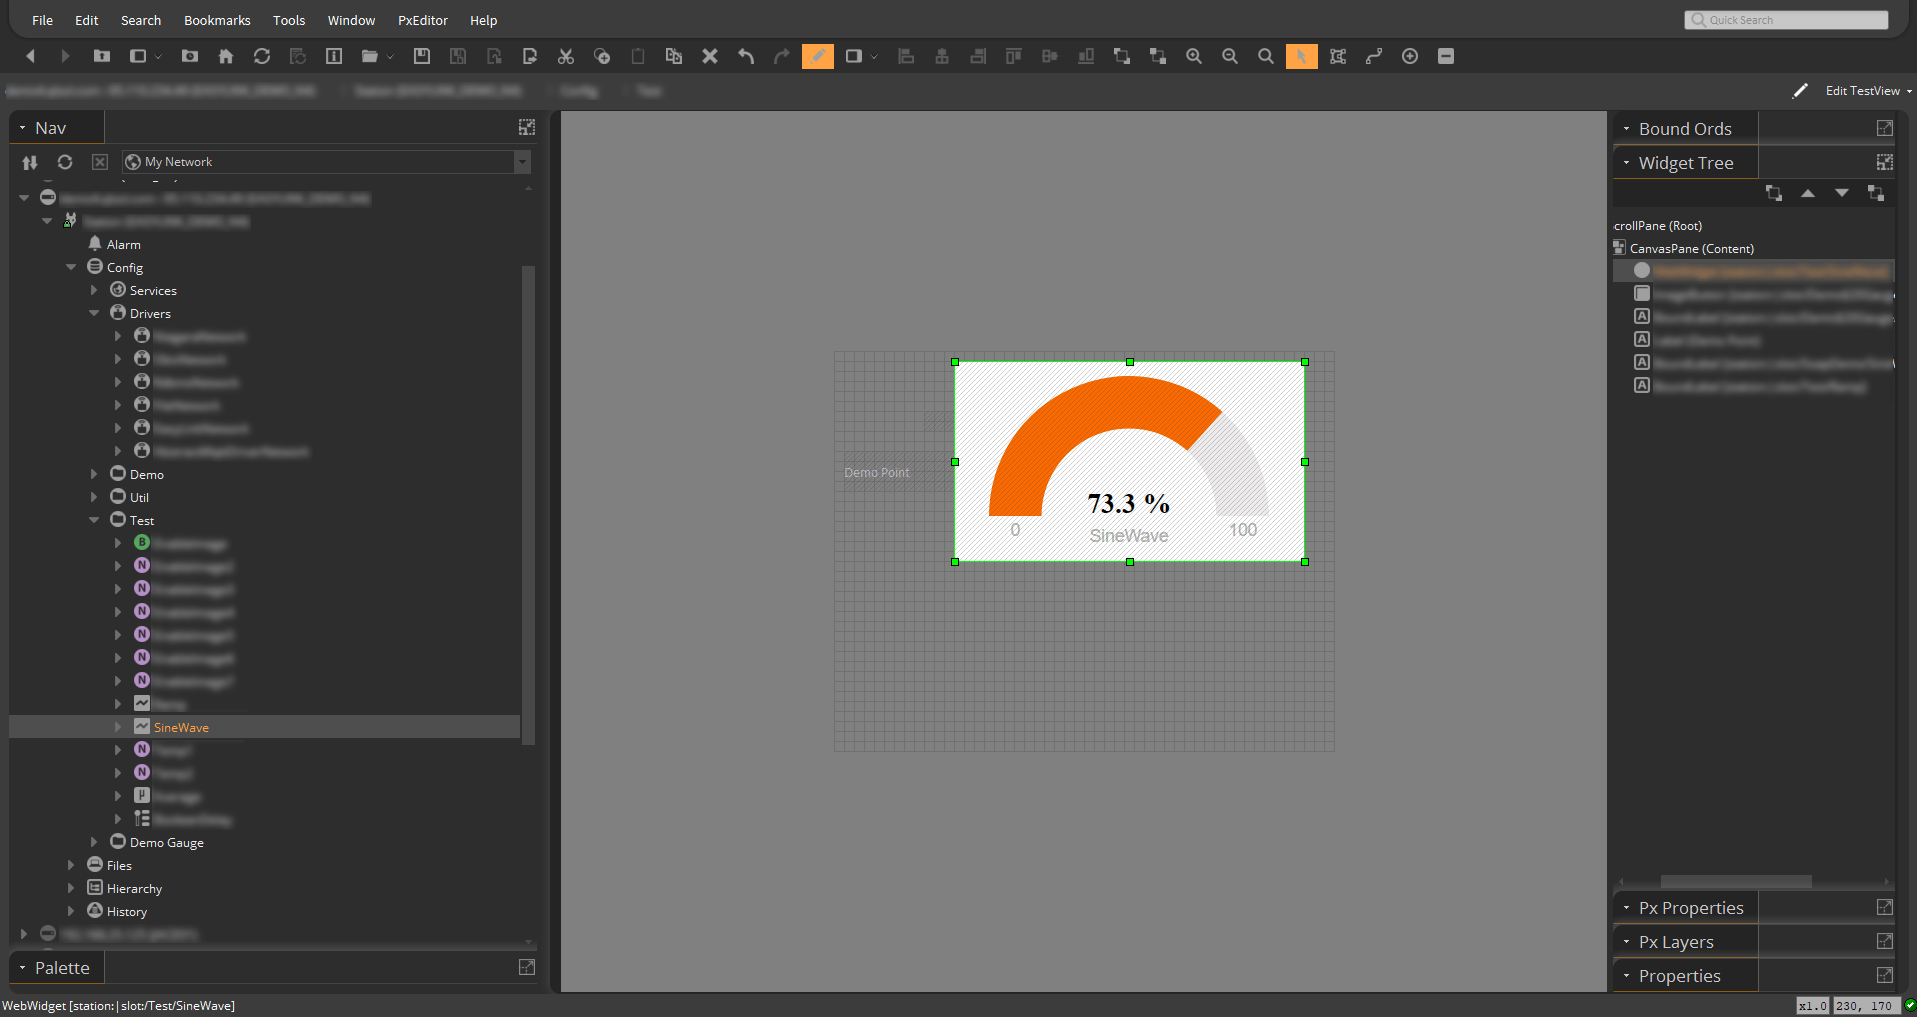Collapse the Drivers tree node

[94, 313]
